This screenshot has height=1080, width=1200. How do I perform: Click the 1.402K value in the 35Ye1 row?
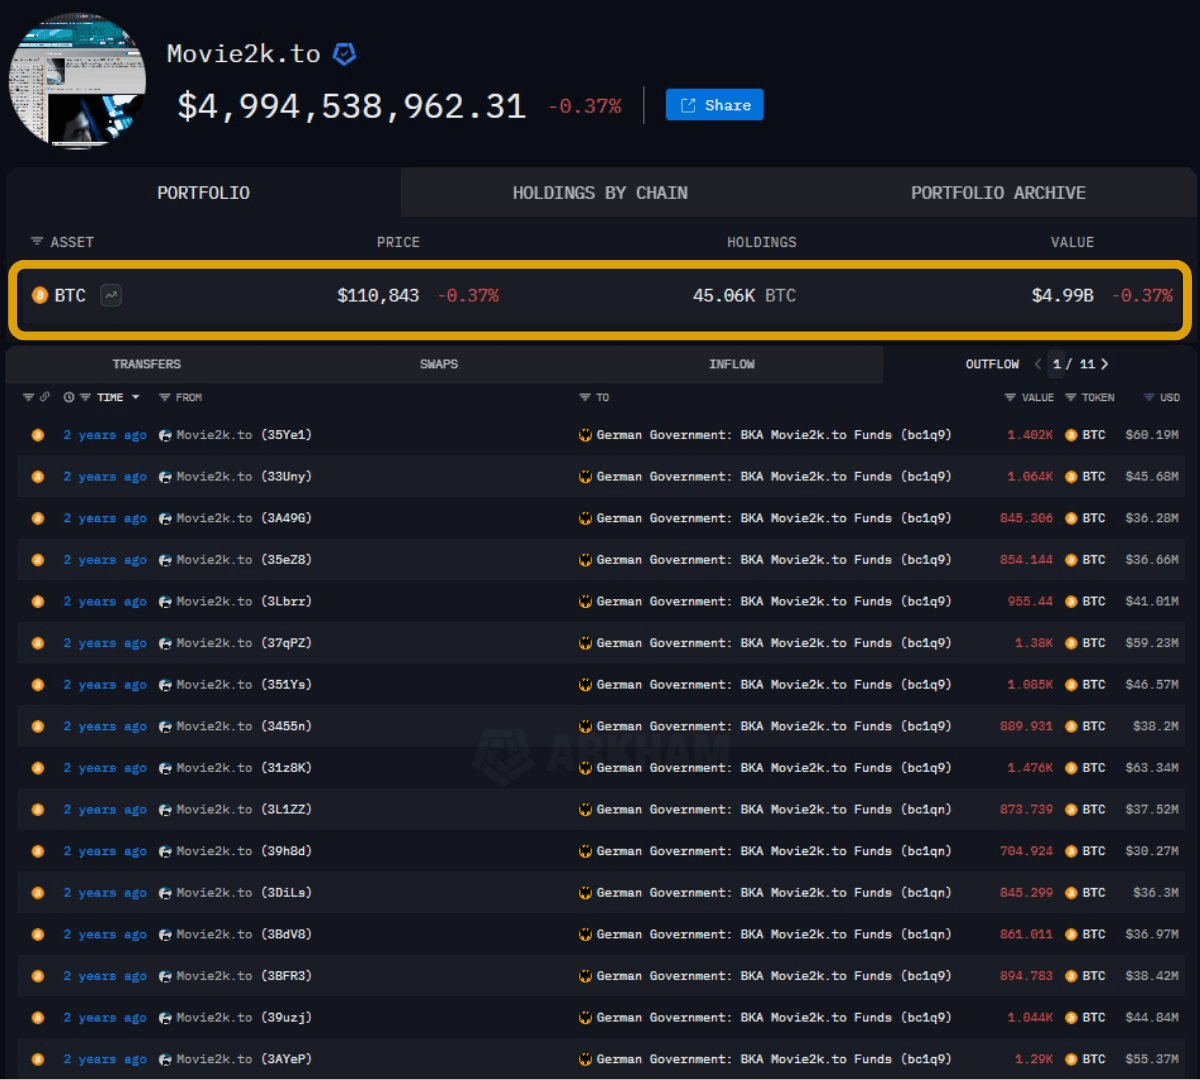1030,435
